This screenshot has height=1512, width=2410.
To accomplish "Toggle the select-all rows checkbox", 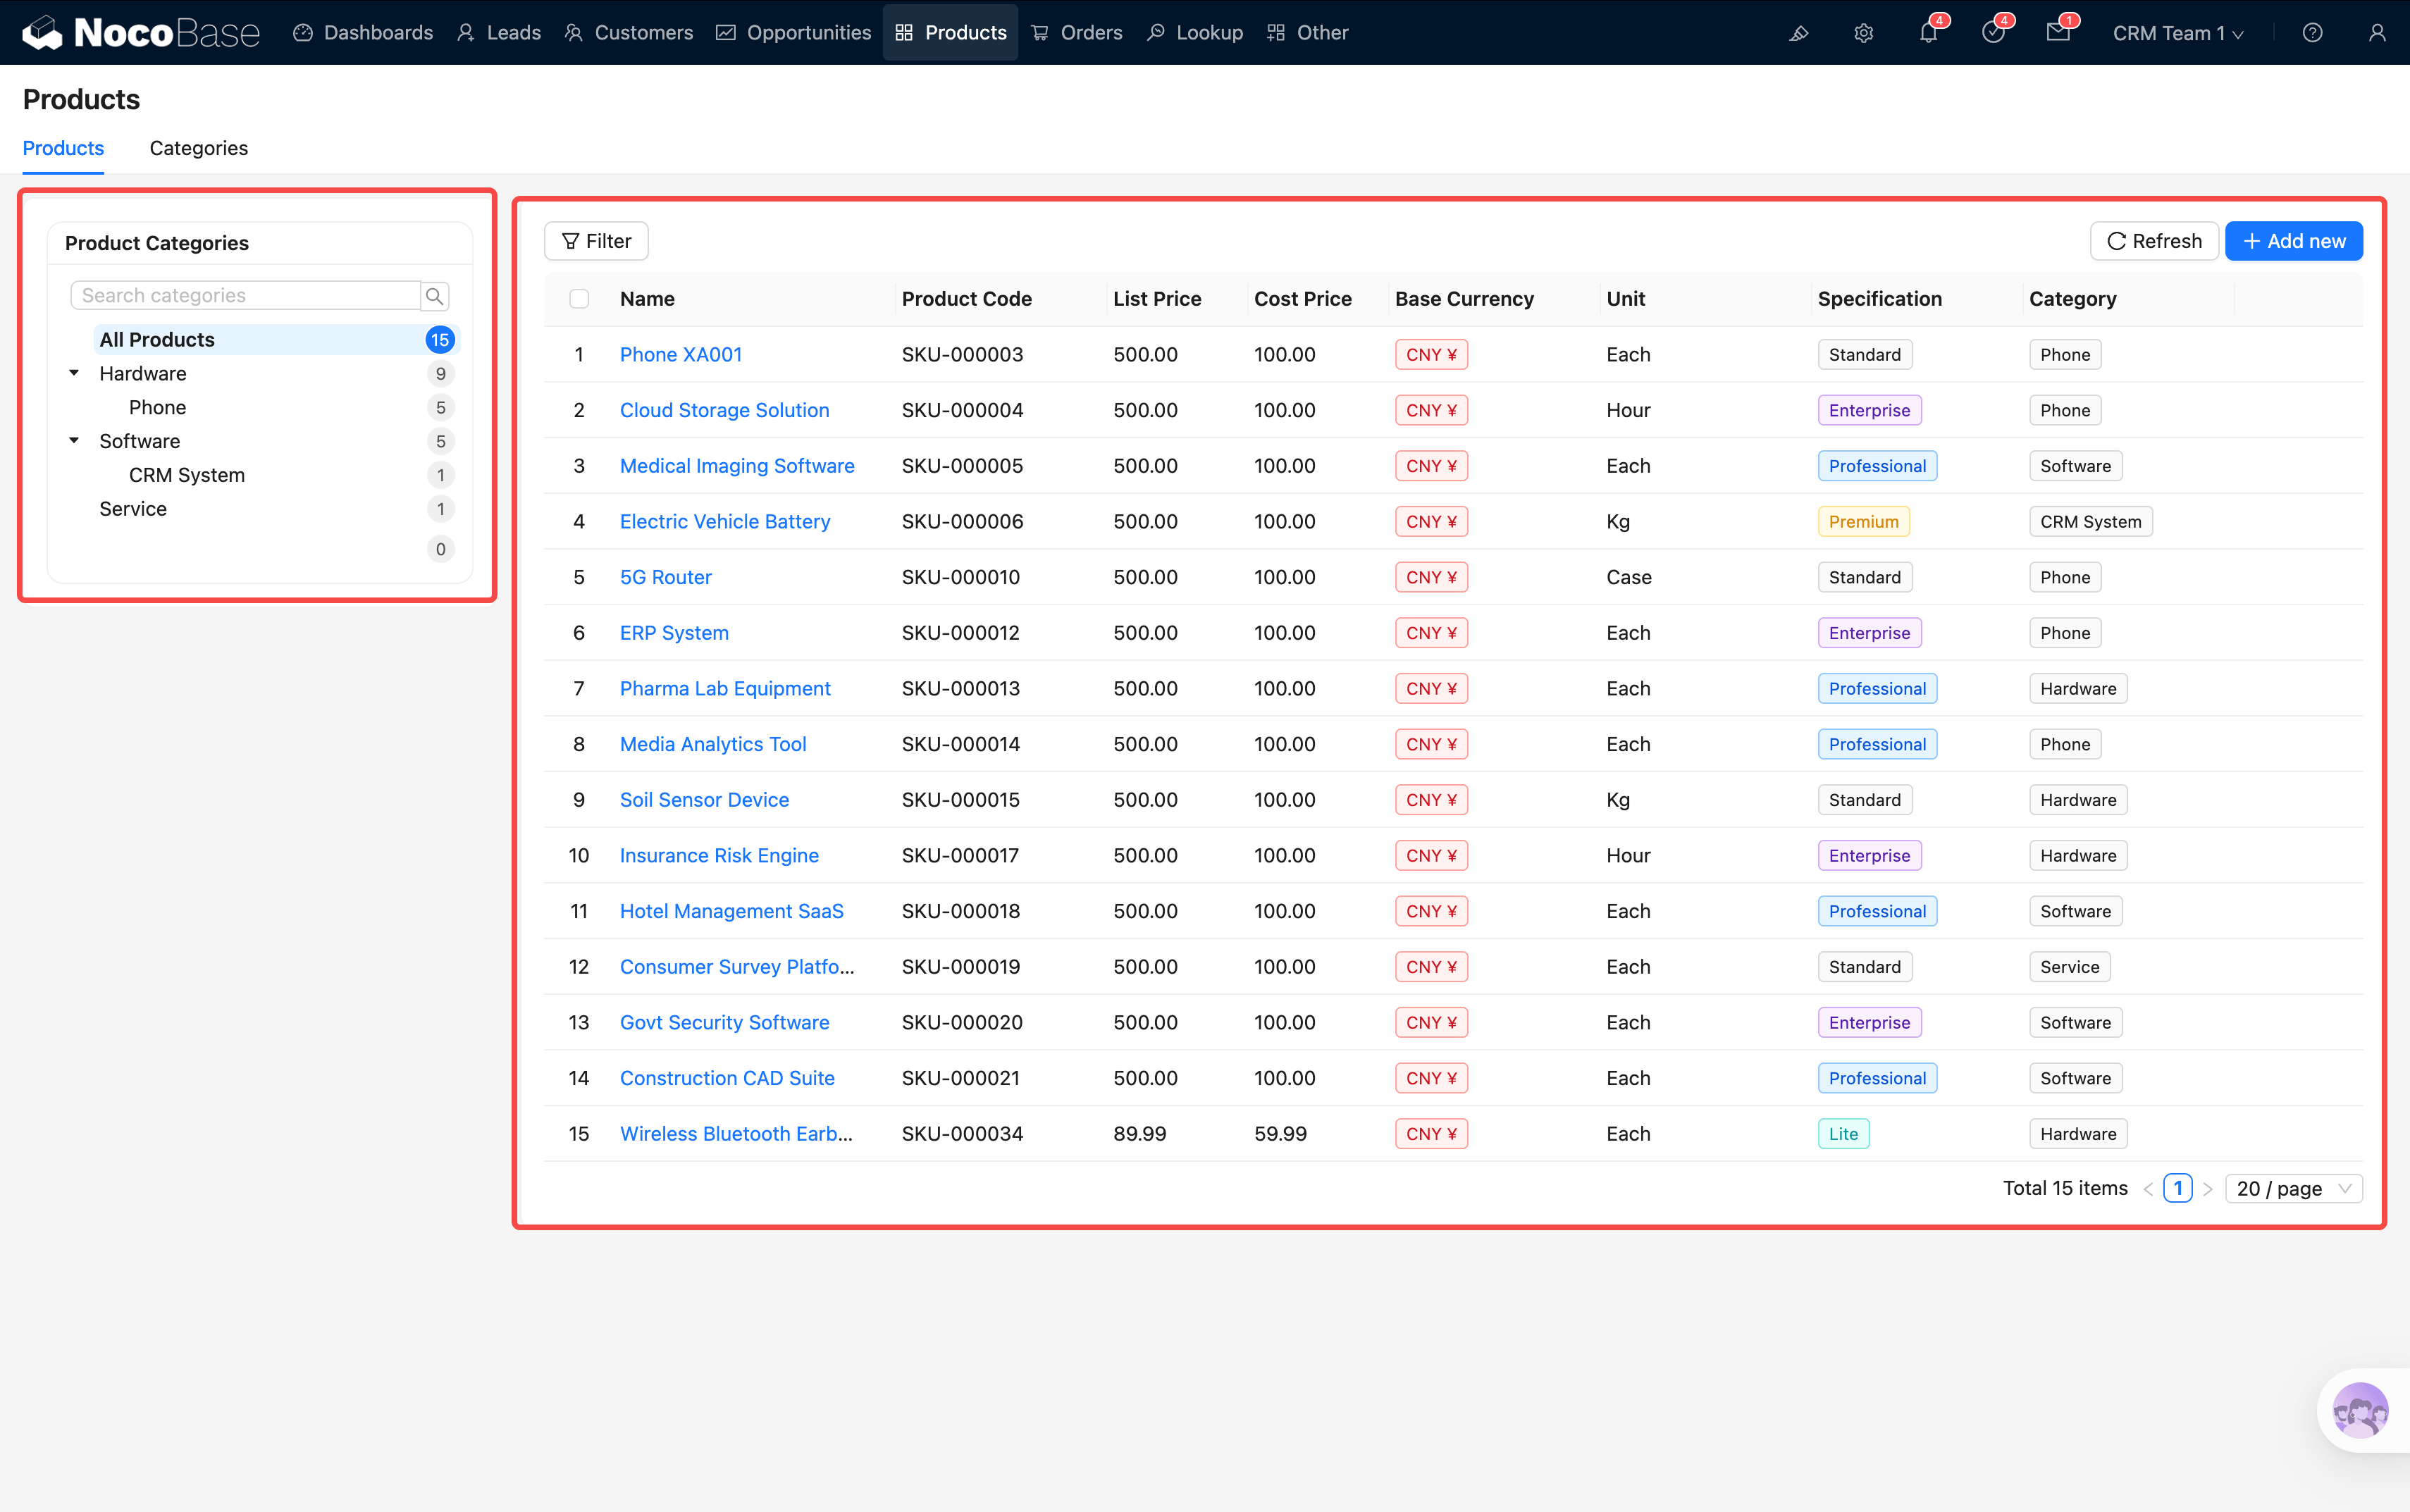I will point(579,299).
